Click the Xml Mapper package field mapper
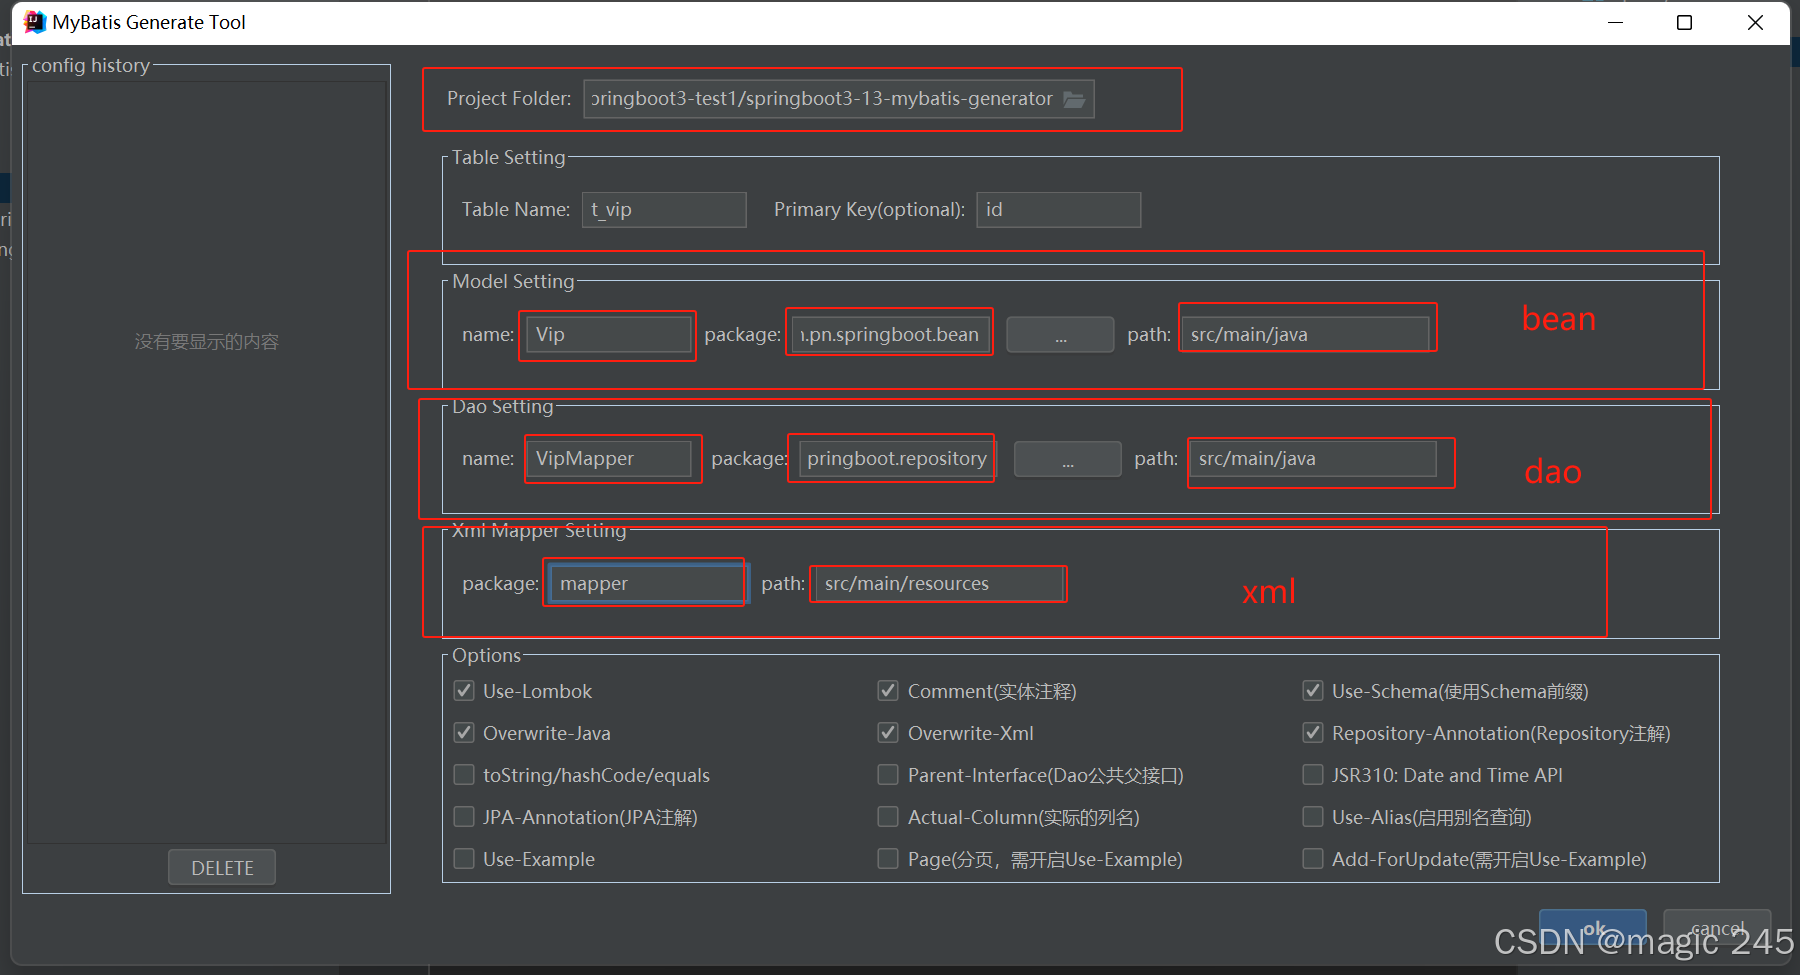The height and width of the screenshot is (975, 1800). (647, 584)
